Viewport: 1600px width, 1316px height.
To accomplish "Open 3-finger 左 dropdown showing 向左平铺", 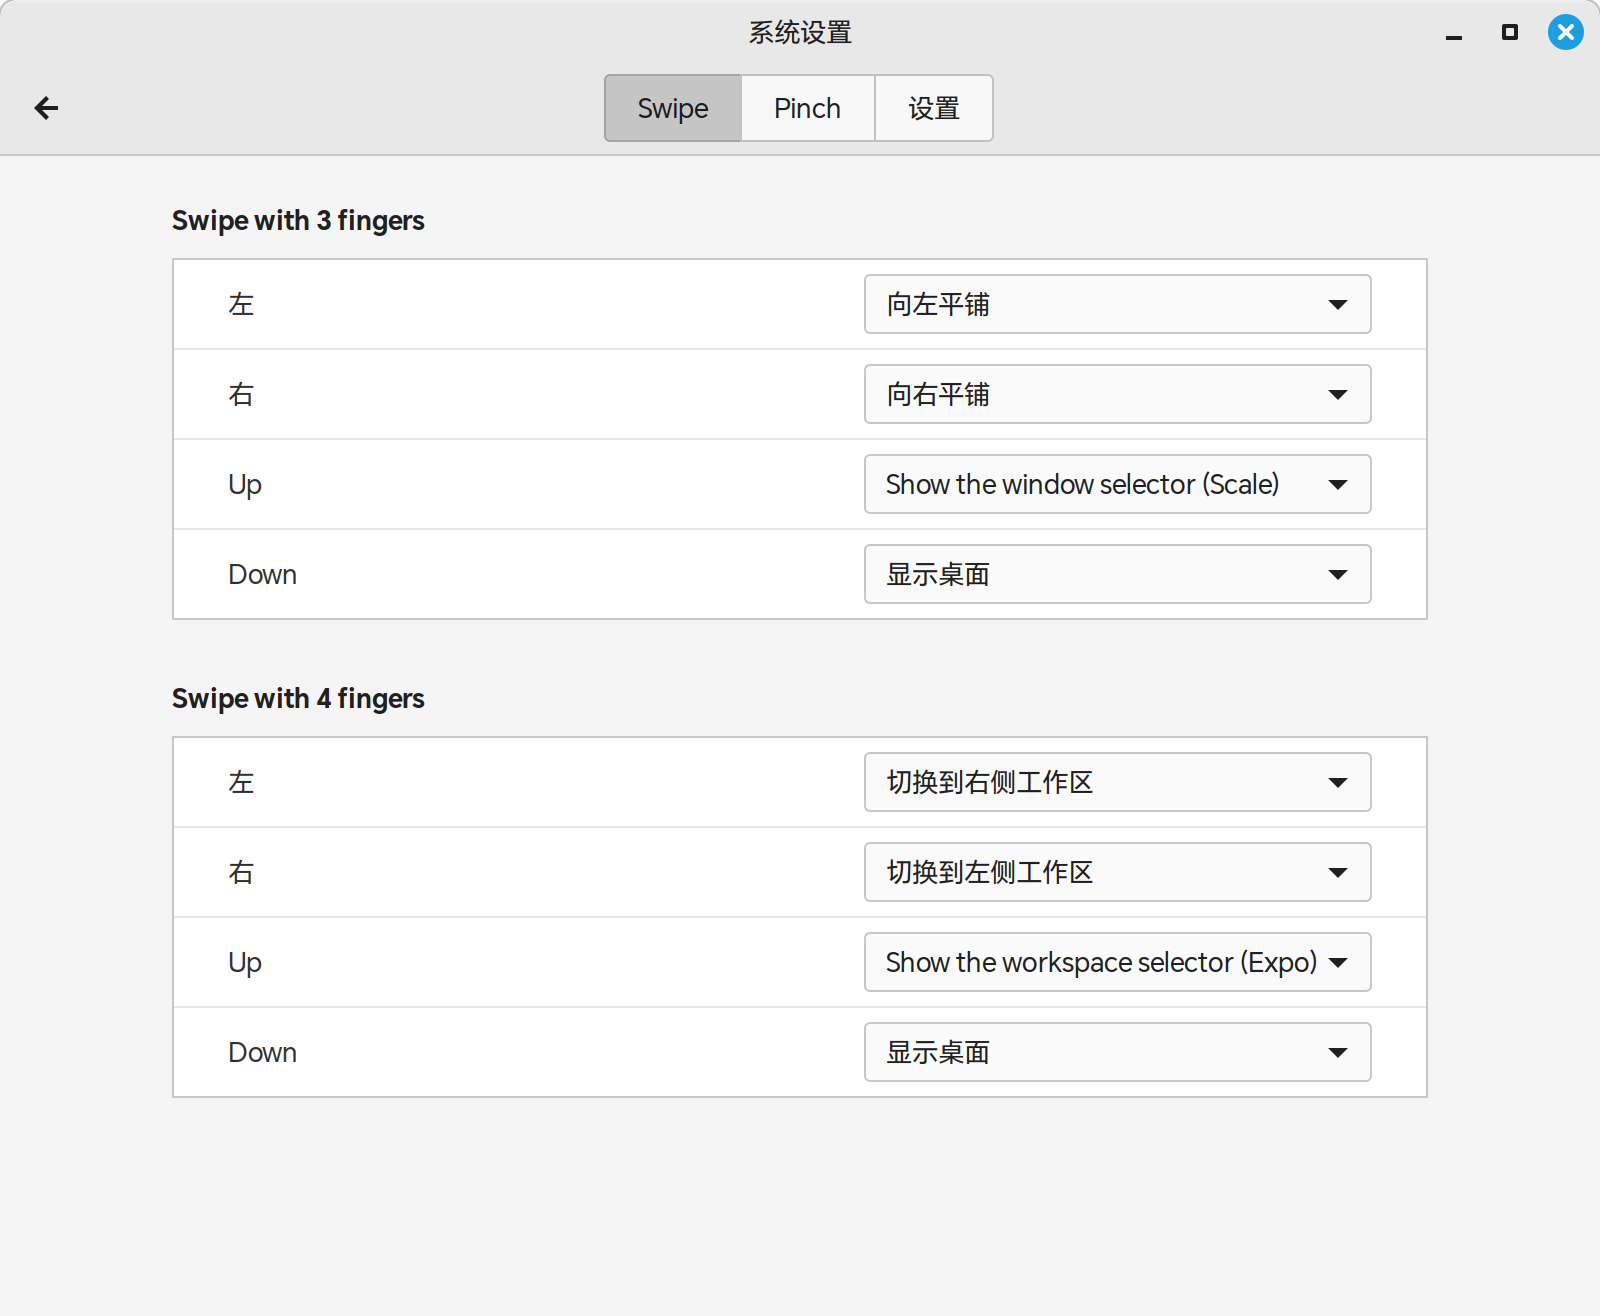I will [x=1117, y=304].
